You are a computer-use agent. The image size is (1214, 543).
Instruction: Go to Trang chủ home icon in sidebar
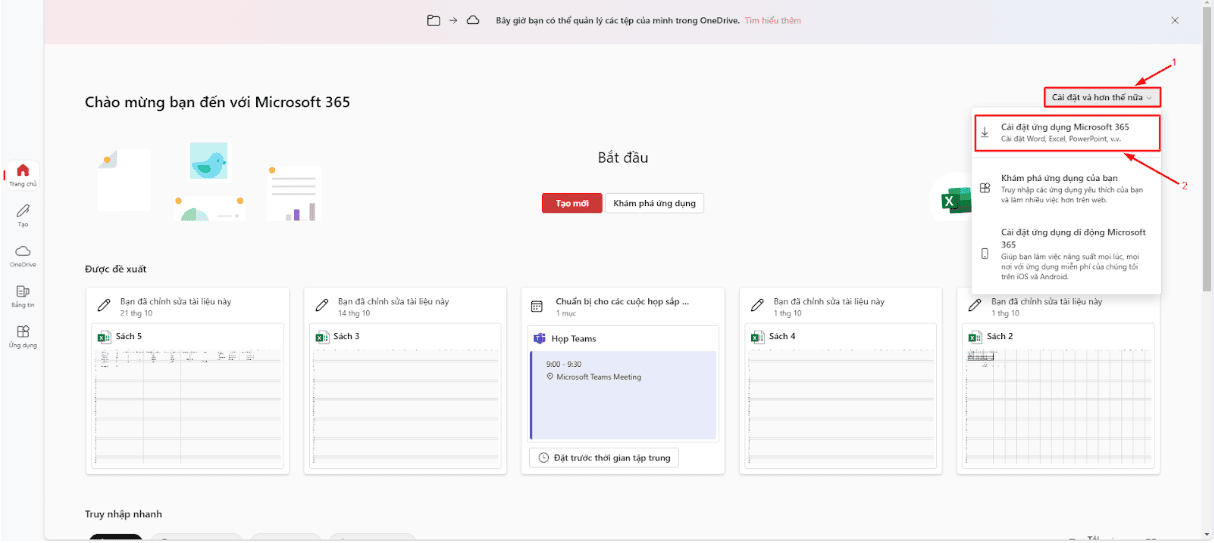(x=22, y=170)
